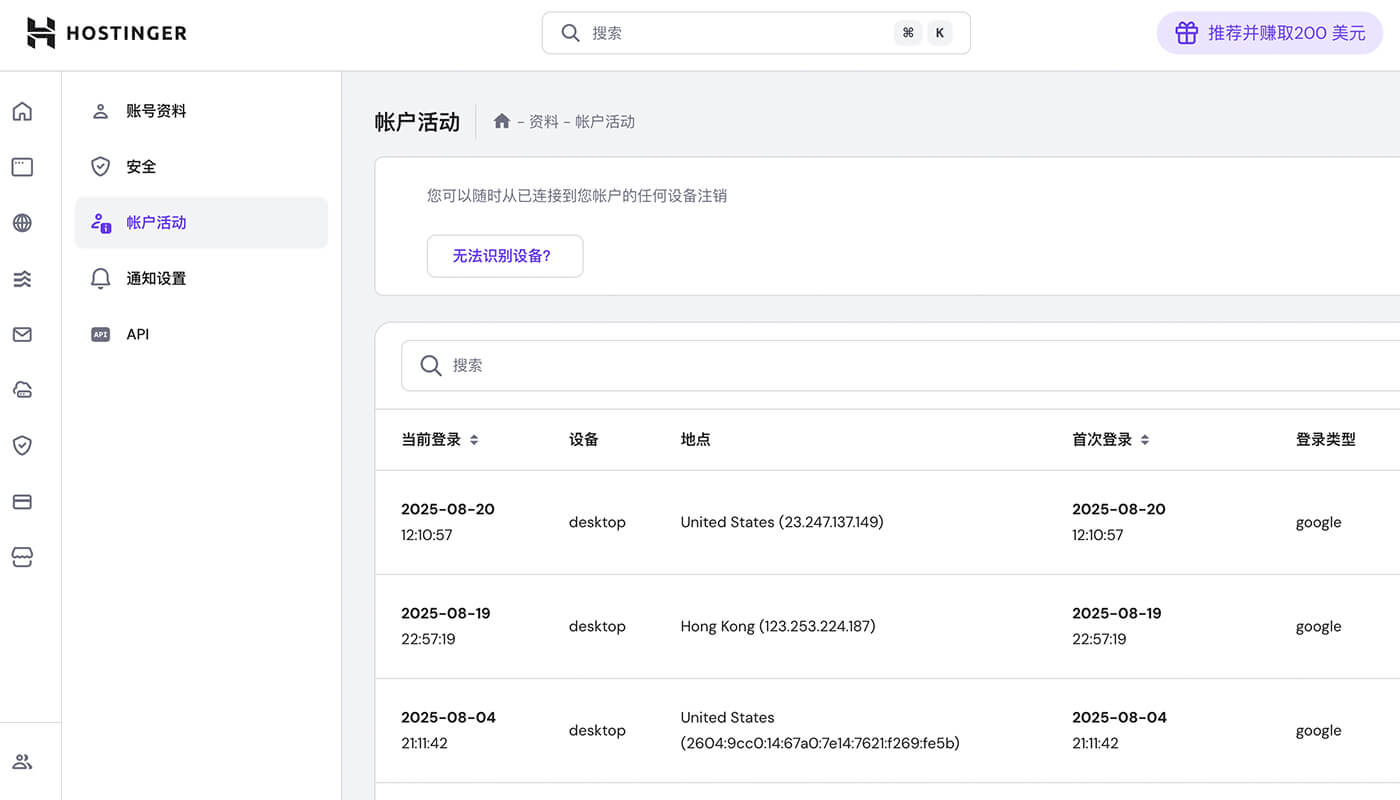Focus the table 搜索 input field
This screenshot has height=800, width=1400.
coord(900,365)
